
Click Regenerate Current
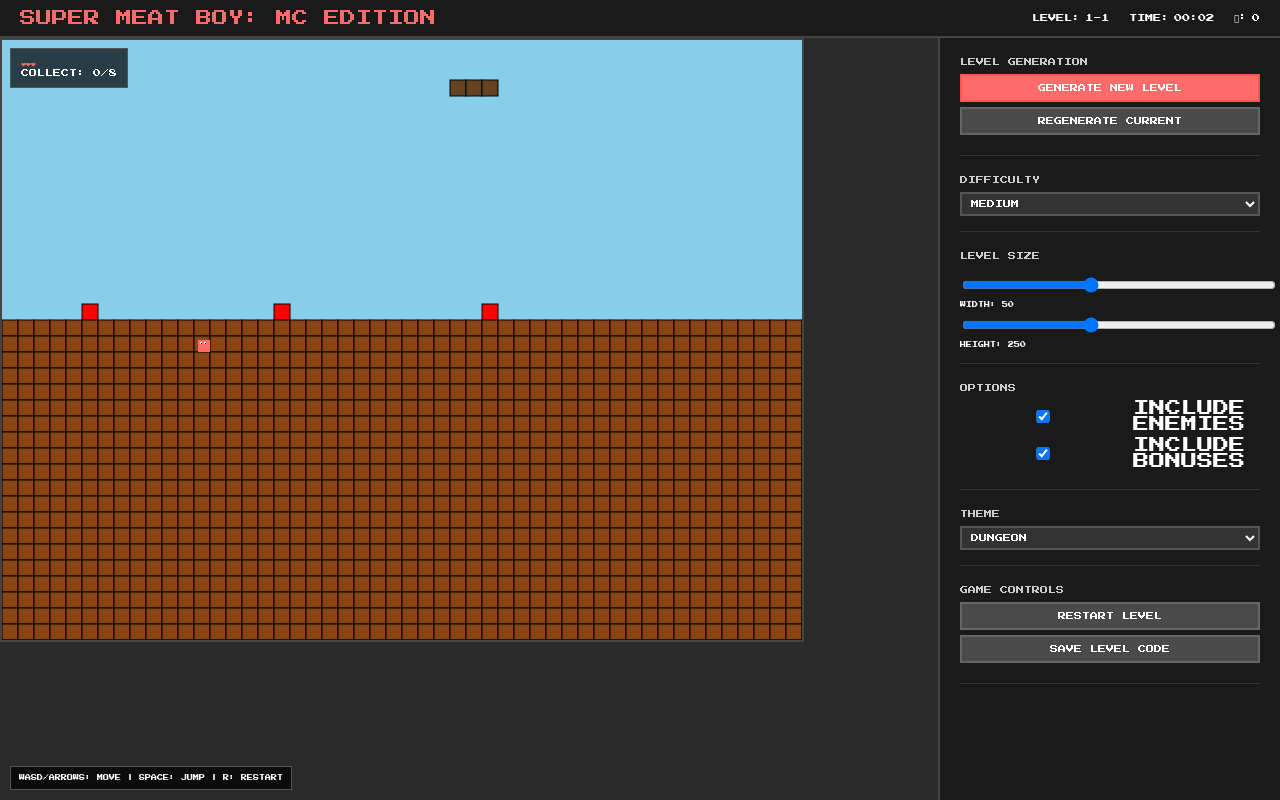point(1109,120)
